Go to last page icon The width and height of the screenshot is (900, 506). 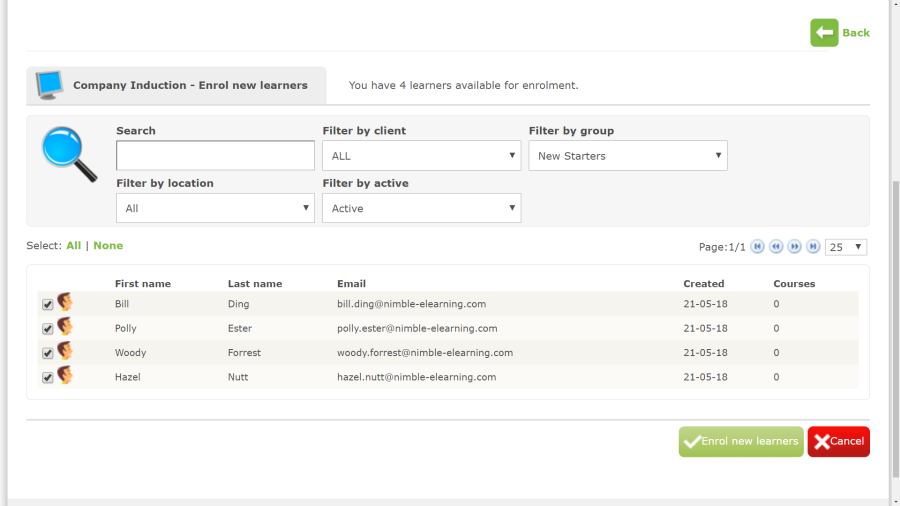click(x=813, y=247)
